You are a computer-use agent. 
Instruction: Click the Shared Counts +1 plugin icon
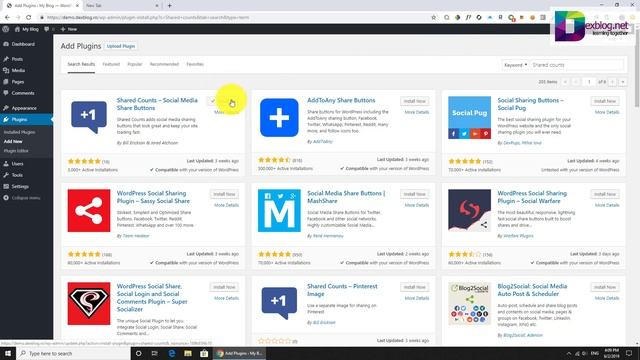pos(89,118)
